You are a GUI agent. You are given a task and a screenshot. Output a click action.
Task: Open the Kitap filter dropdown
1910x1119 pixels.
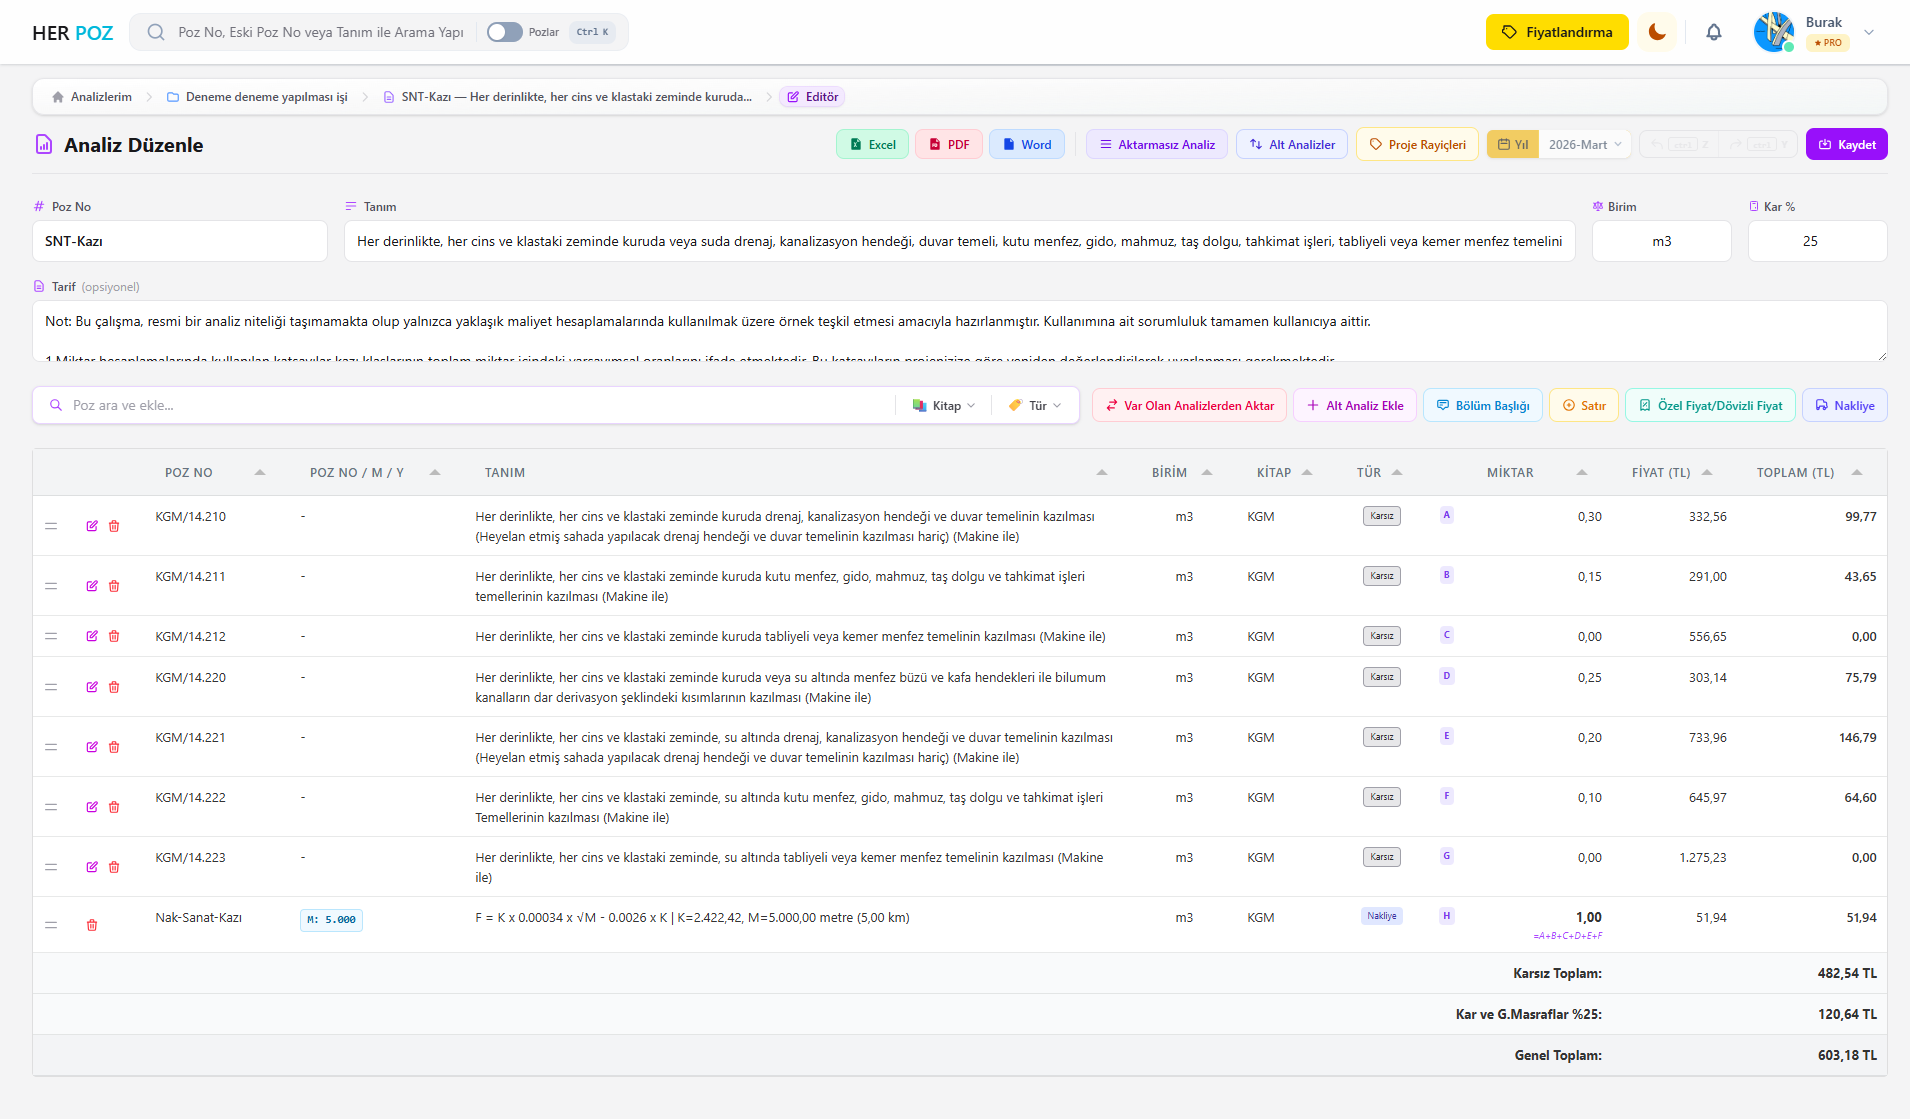coord(944,406)
